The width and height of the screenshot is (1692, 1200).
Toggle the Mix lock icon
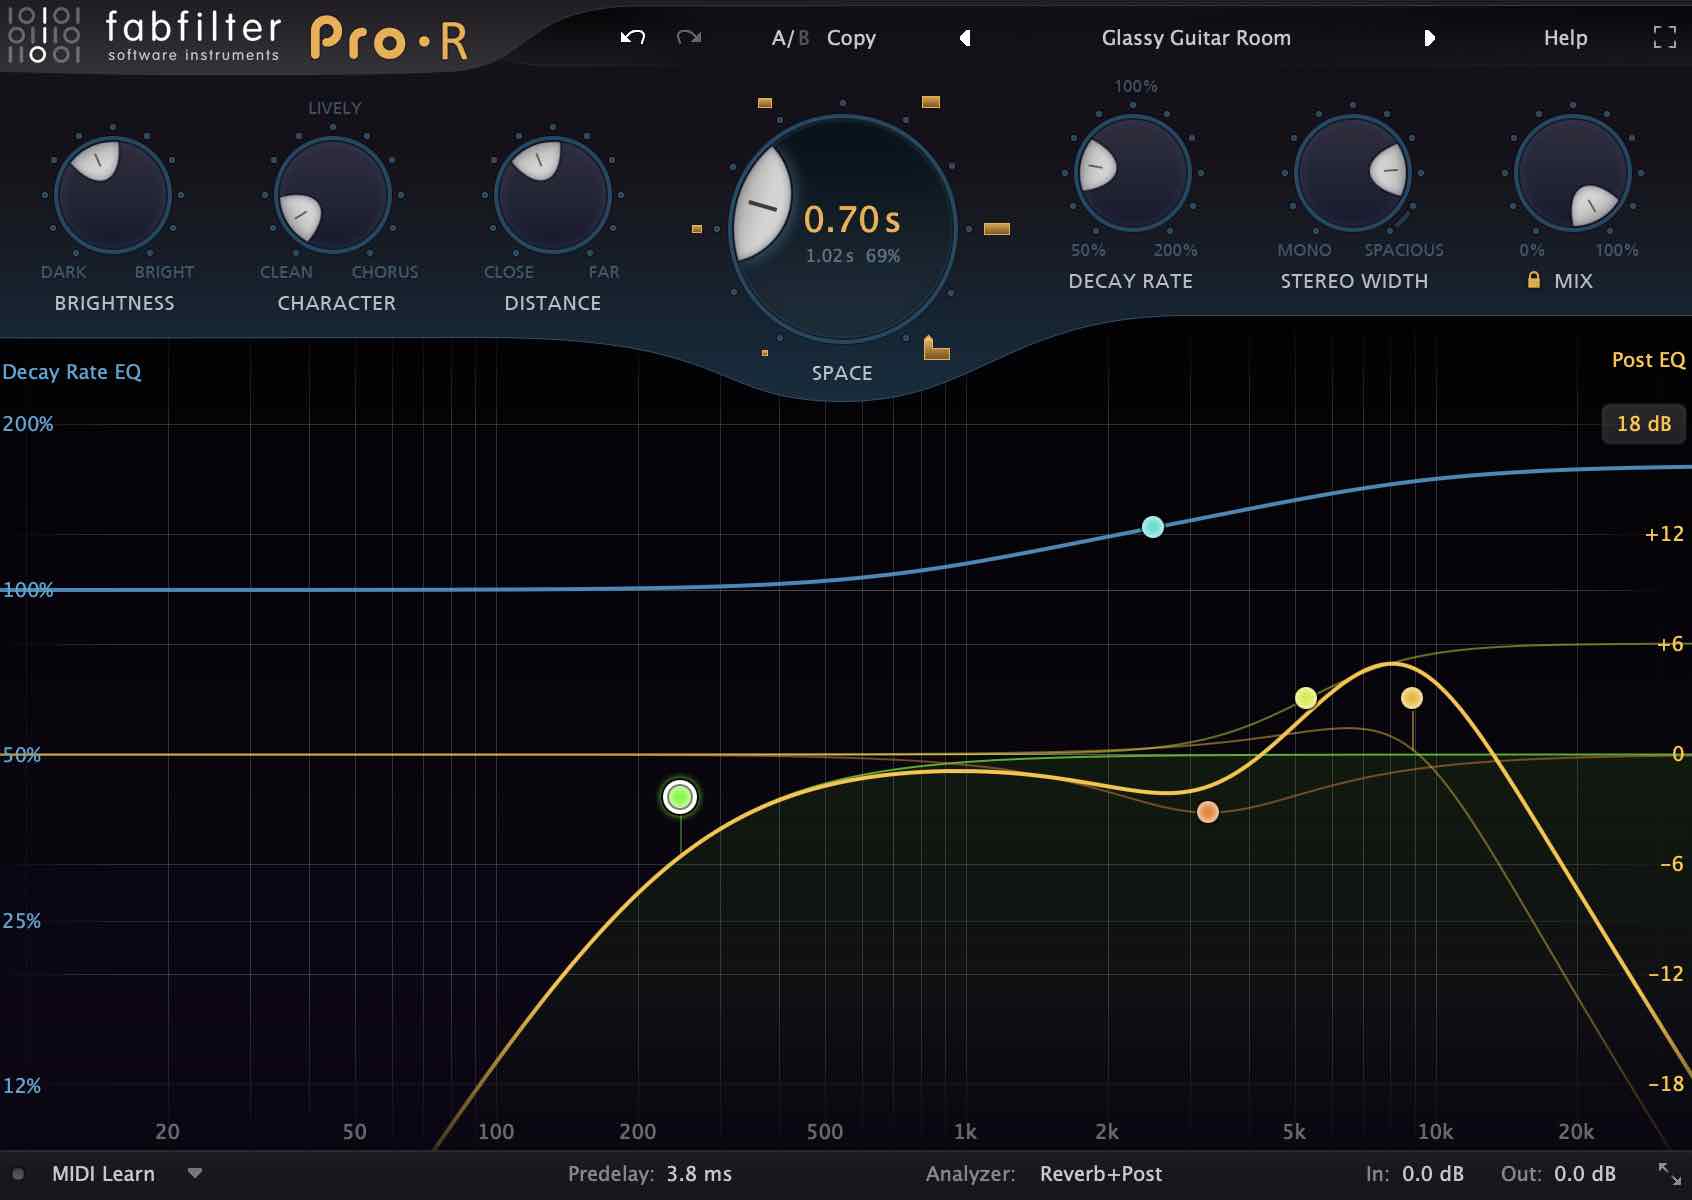[1534, 280]
